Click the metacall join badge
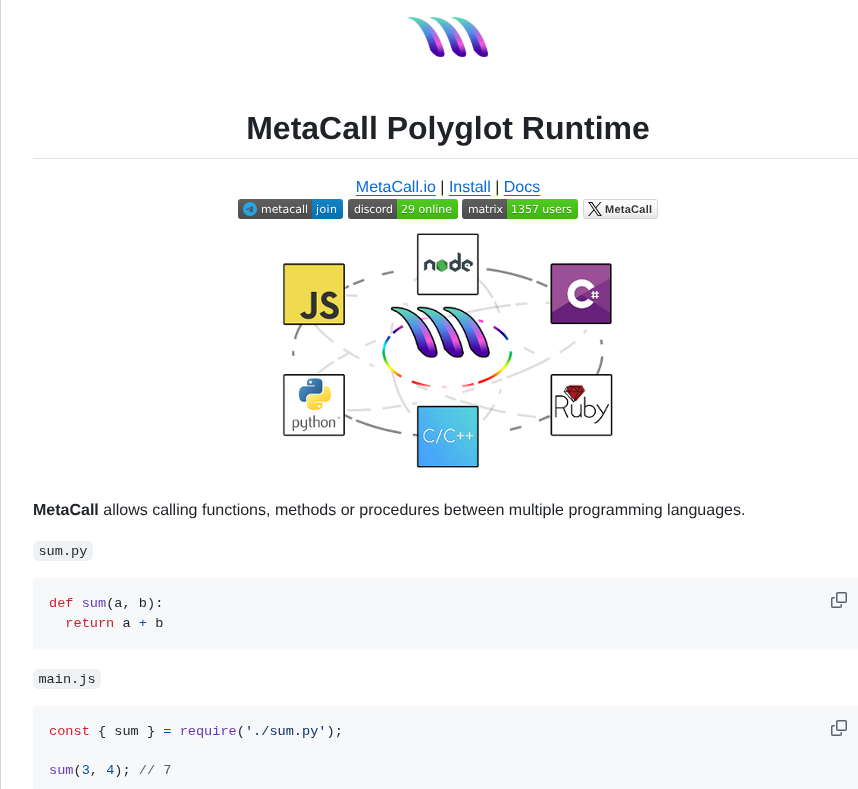 click(290, 209)
